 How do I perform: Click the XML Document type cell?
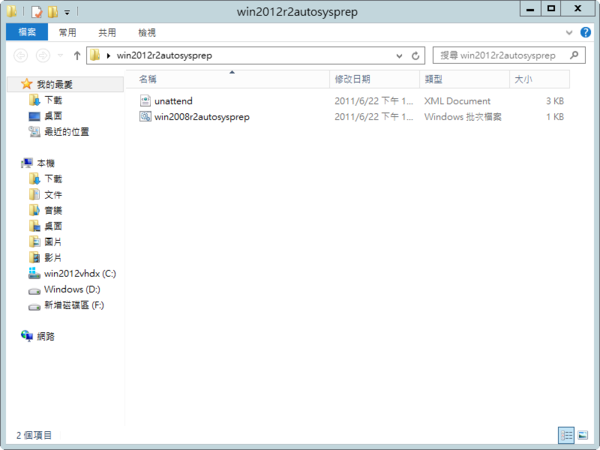click(457, 101)
